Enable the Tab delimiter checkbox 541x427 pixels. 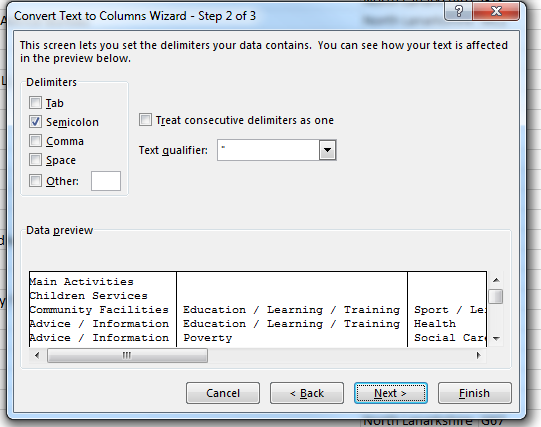tap(35, 103)
